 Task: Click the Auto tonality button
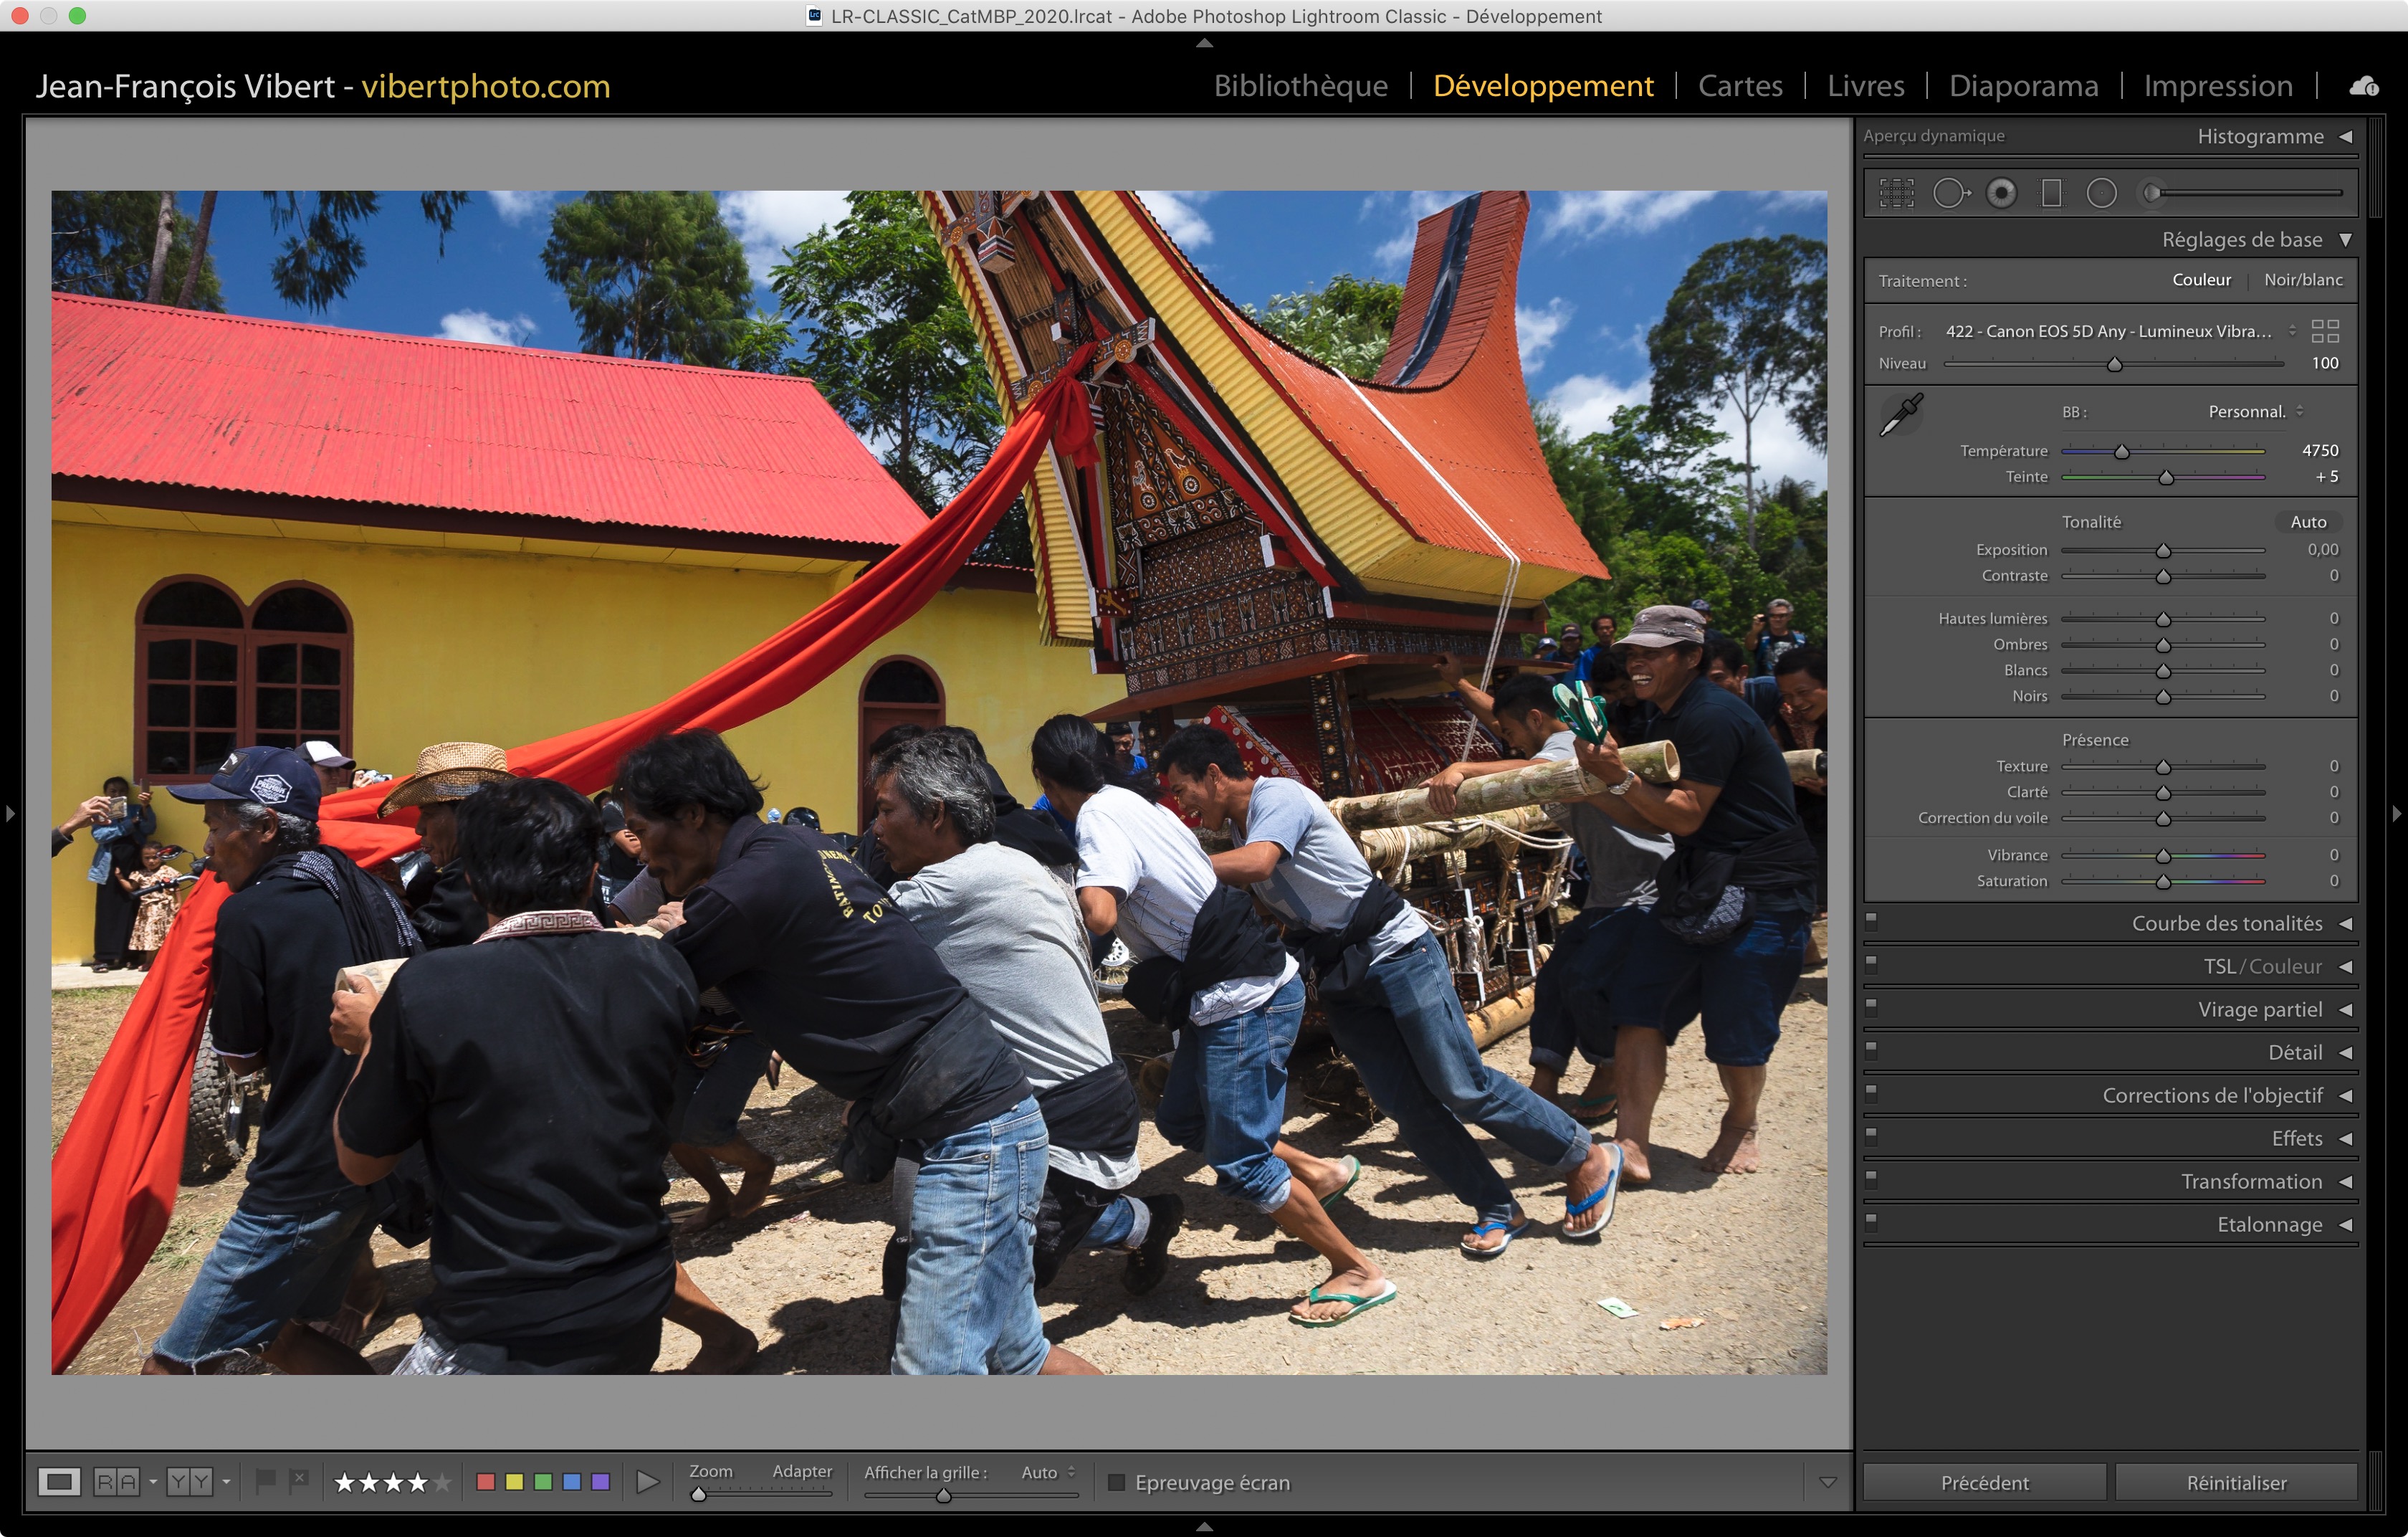[2308, 522]
